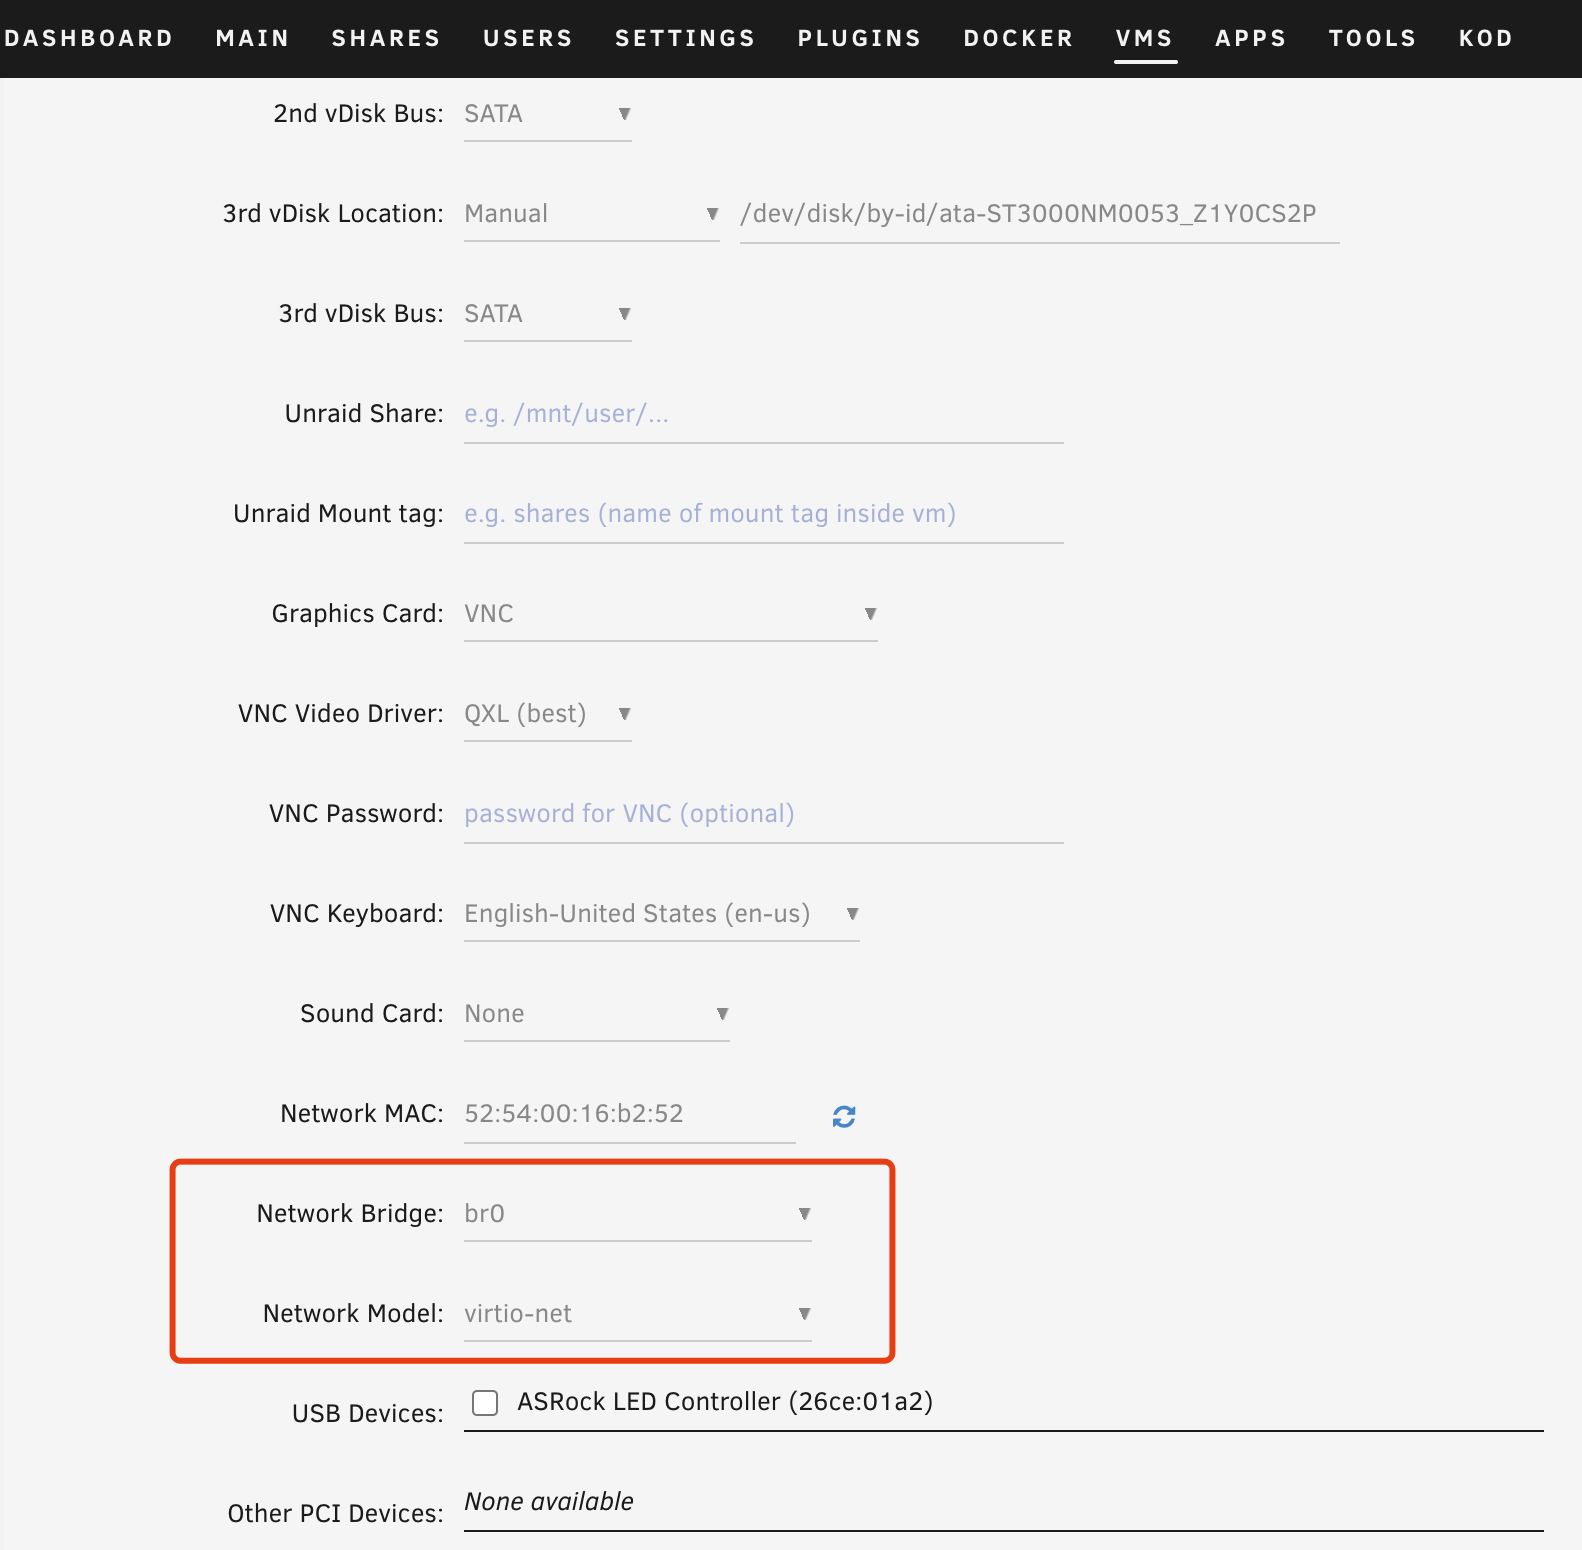Screen dimensions: 1582x1550
Task: Open the 2nd vDisk Bus dropdown
Action: (x=547, y=114)
